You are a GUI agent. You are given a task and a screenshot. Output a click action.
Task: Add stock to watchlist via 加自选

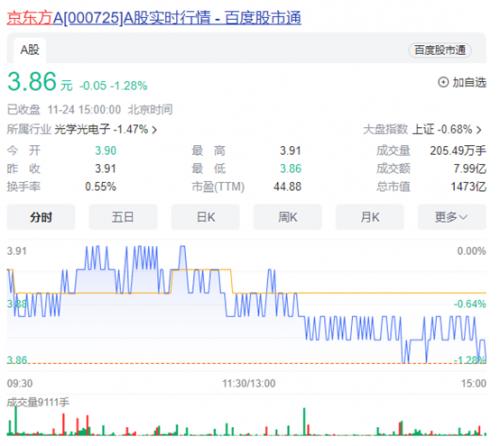(x=462, y=82)
